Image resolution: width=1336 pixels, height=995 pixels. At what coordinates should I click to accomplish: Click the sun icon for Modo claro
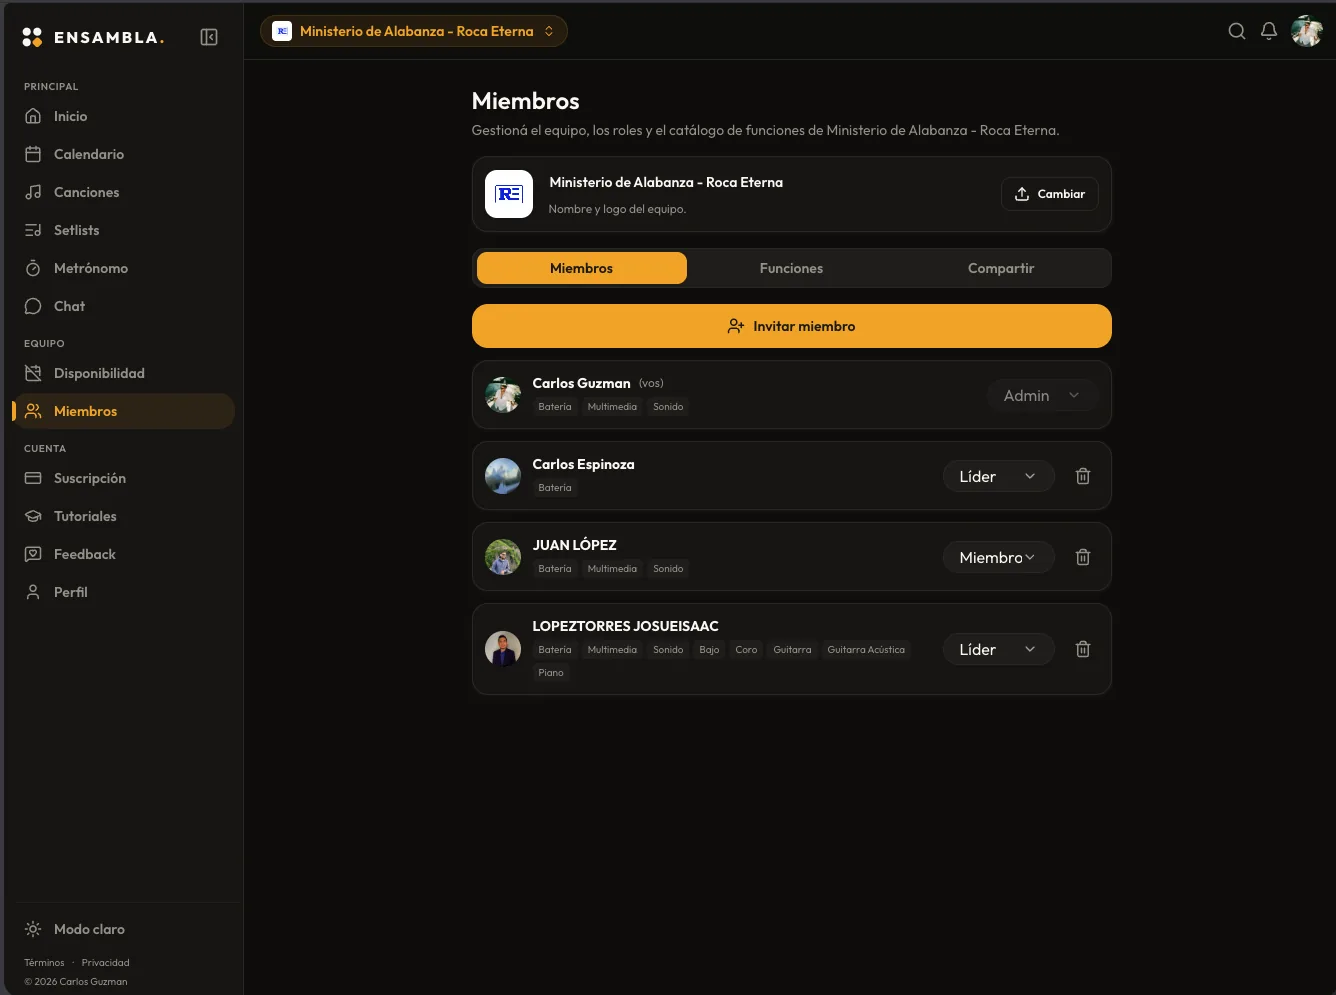[x=33, y=929]
